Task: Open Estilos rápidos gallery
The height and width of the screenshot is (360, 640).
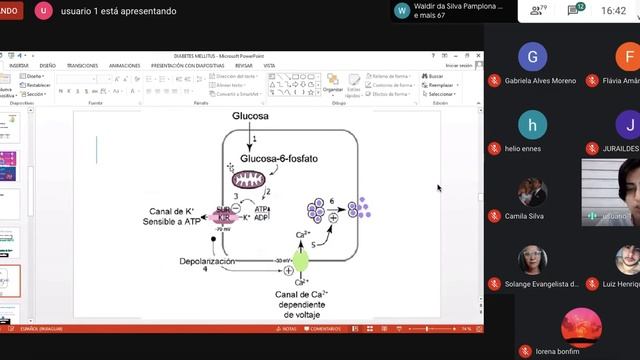Action: 354,86
